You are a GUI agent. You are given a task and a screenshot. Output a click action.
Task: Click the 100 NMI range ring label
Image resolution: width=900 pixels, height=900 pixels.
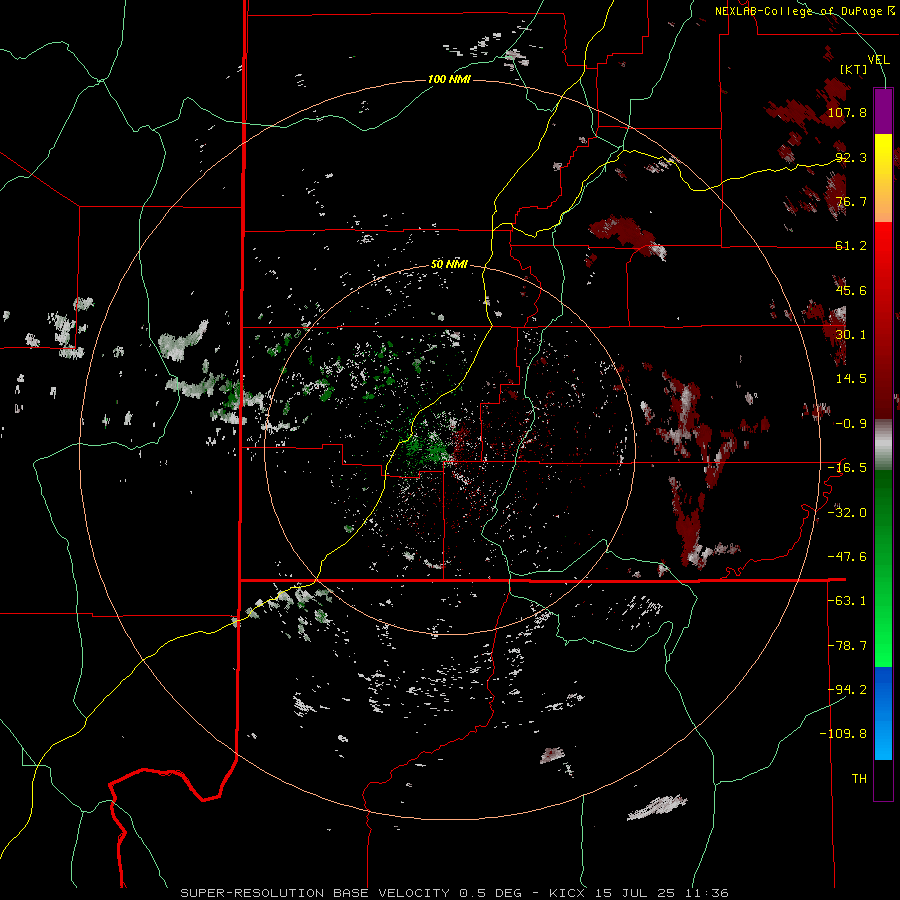click(449, 79)
